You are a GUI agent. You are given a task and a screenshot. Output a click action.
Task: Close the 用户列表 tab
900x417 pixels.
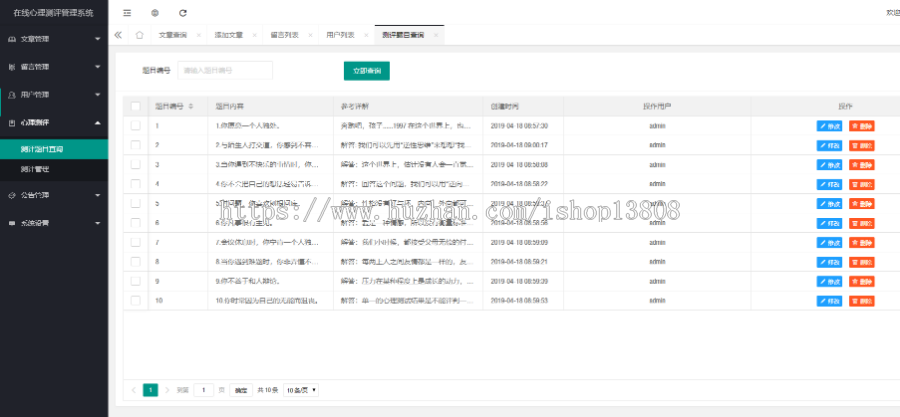tap(366, 35)
